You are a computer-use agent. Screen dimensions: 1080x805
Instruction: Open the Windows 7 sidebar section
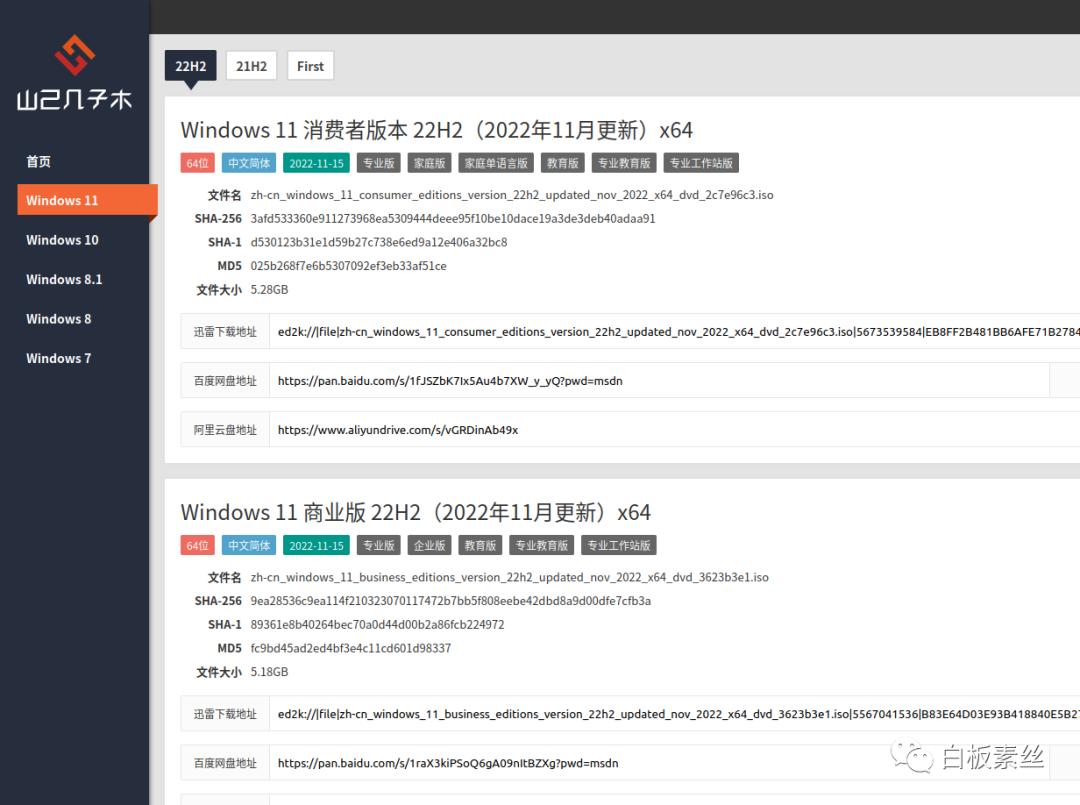(x=59, y=358)
